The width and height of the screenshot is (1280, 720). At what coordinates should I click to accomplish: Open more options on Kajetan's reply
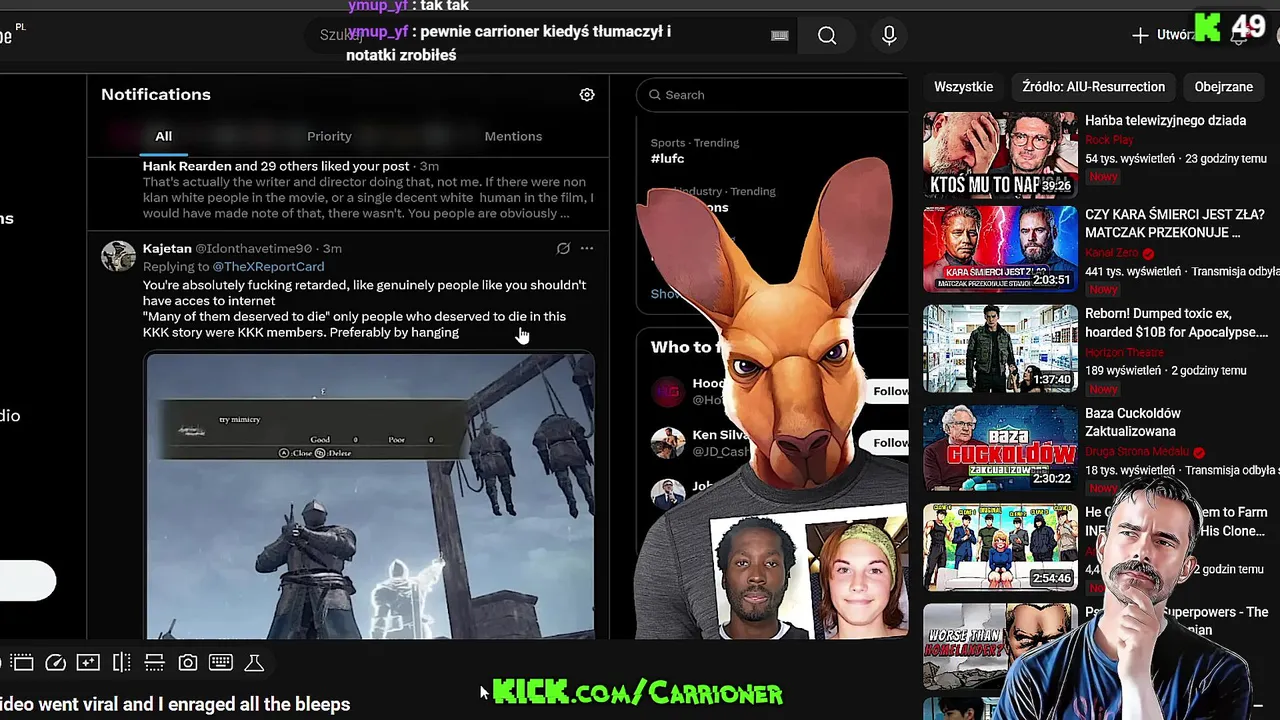pos(587,248)
